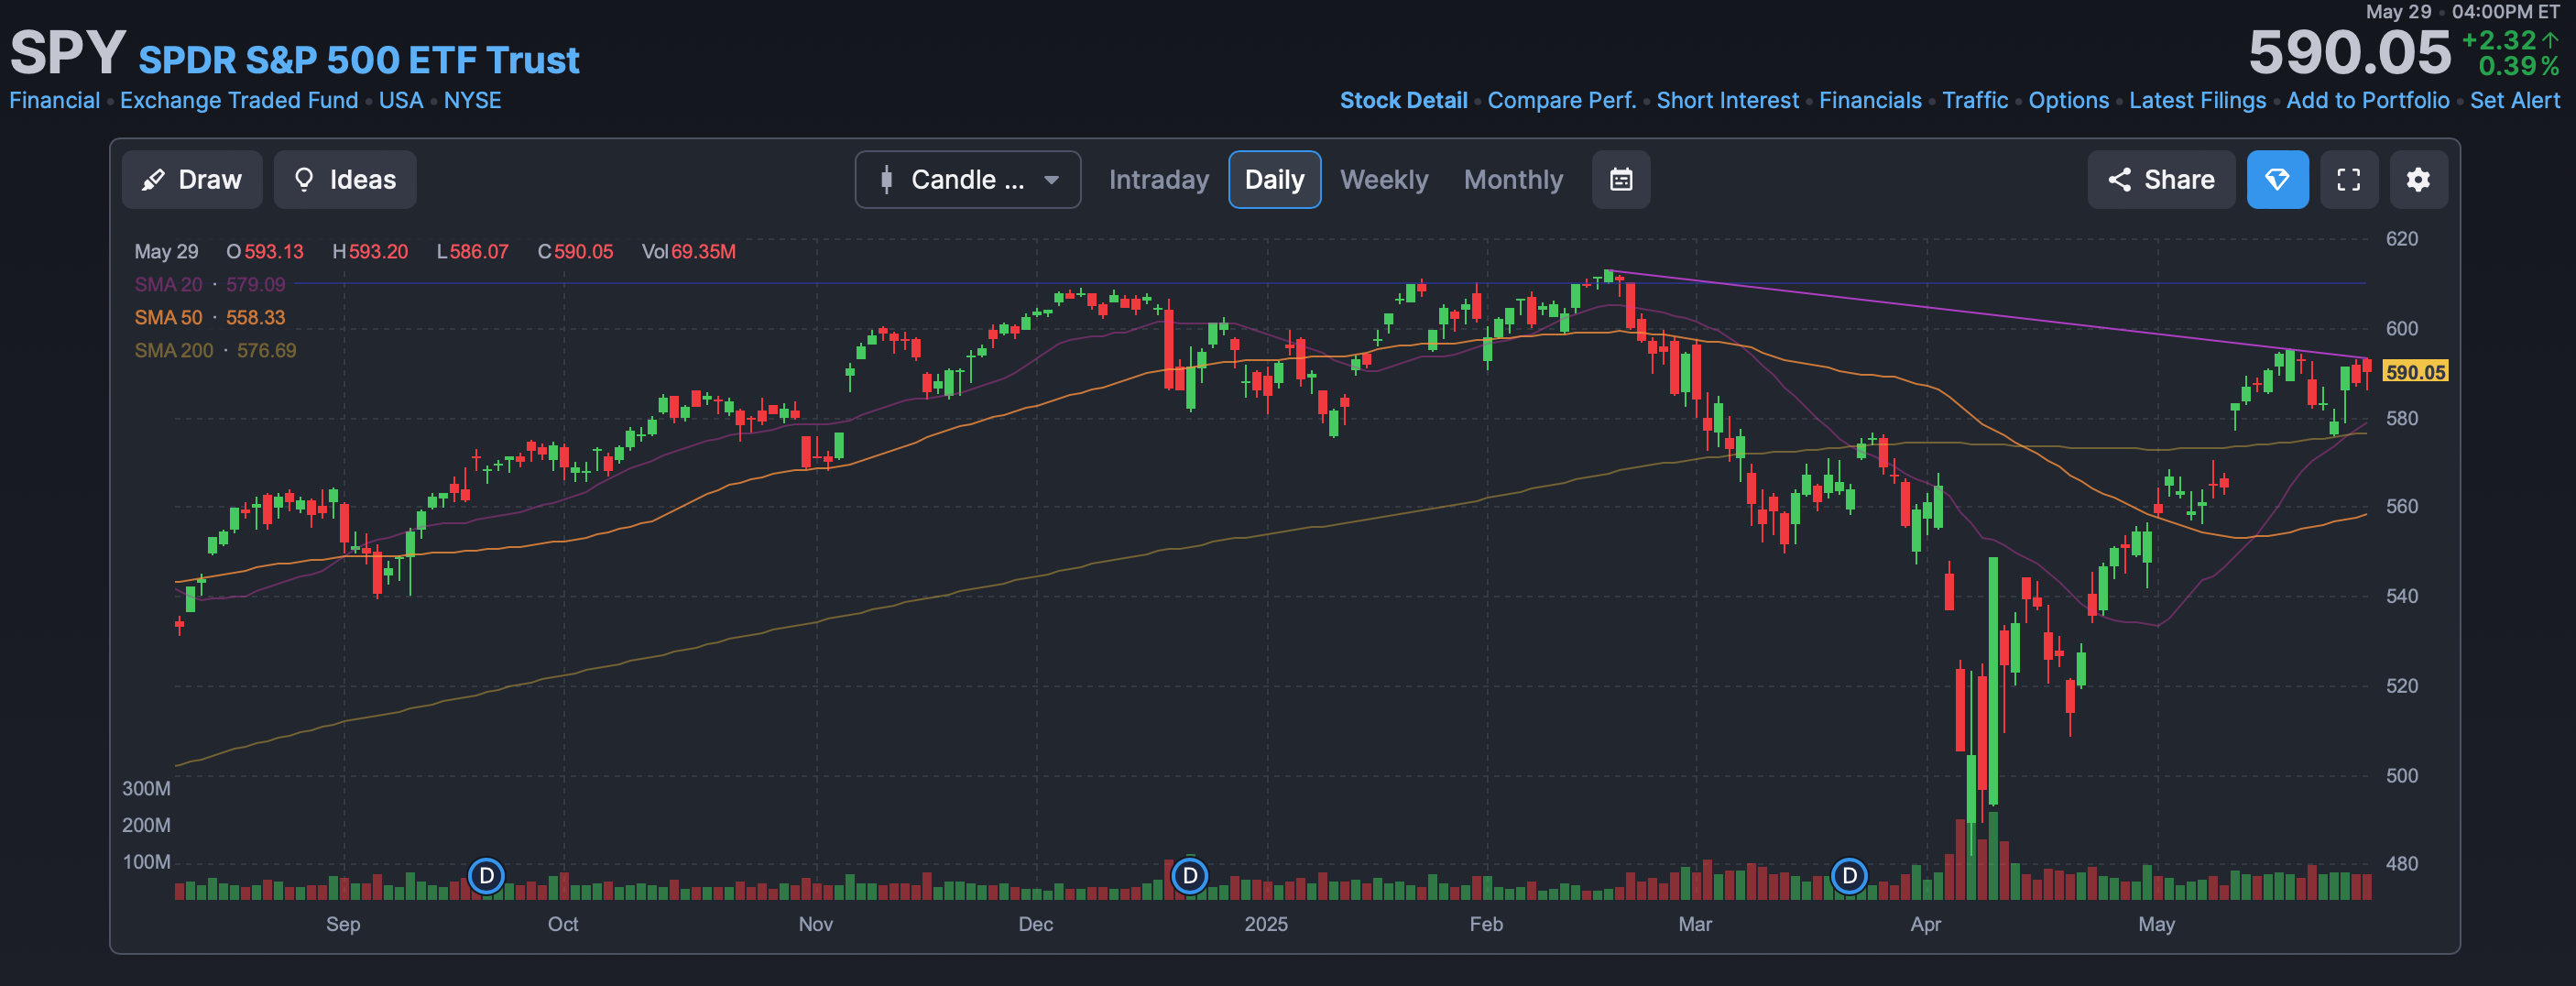
Task: Open the Financial sector link
Action: 55,100
